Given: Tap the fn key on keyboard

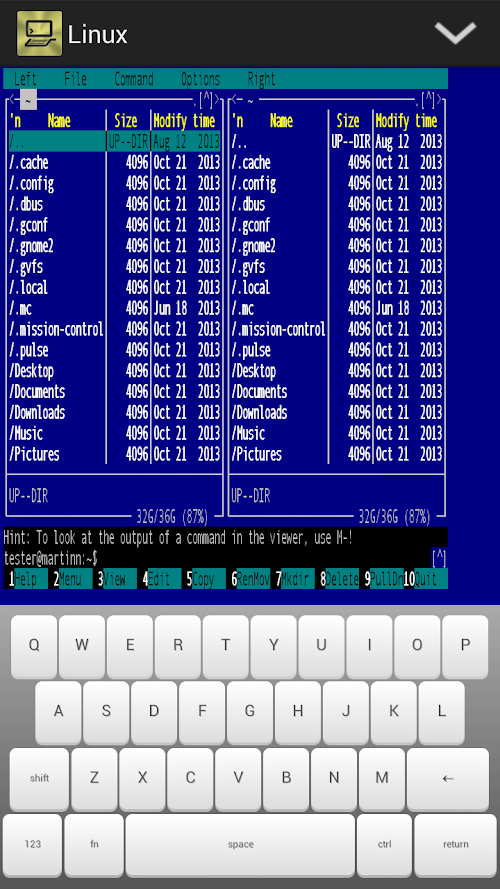Looking at the screenshot, I should pos(94,844).
